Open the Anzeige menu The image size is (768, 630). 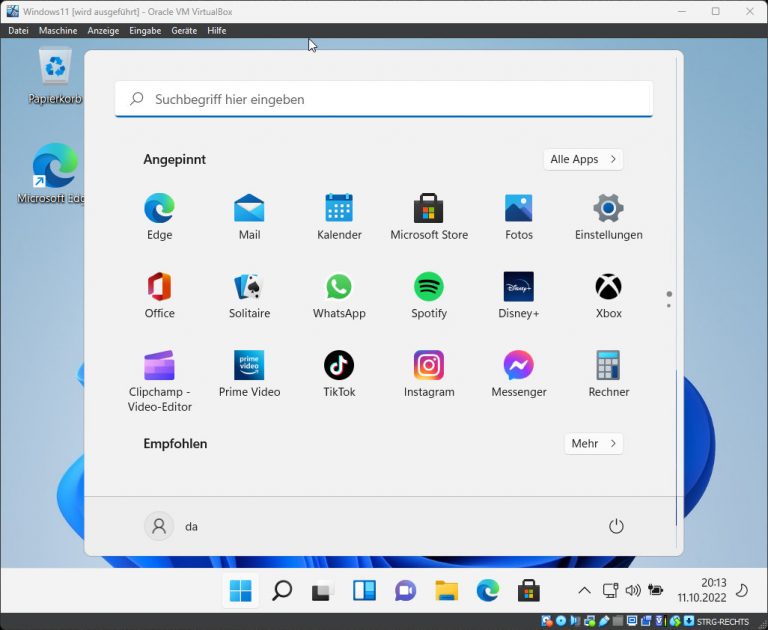(x=103, y=30)
